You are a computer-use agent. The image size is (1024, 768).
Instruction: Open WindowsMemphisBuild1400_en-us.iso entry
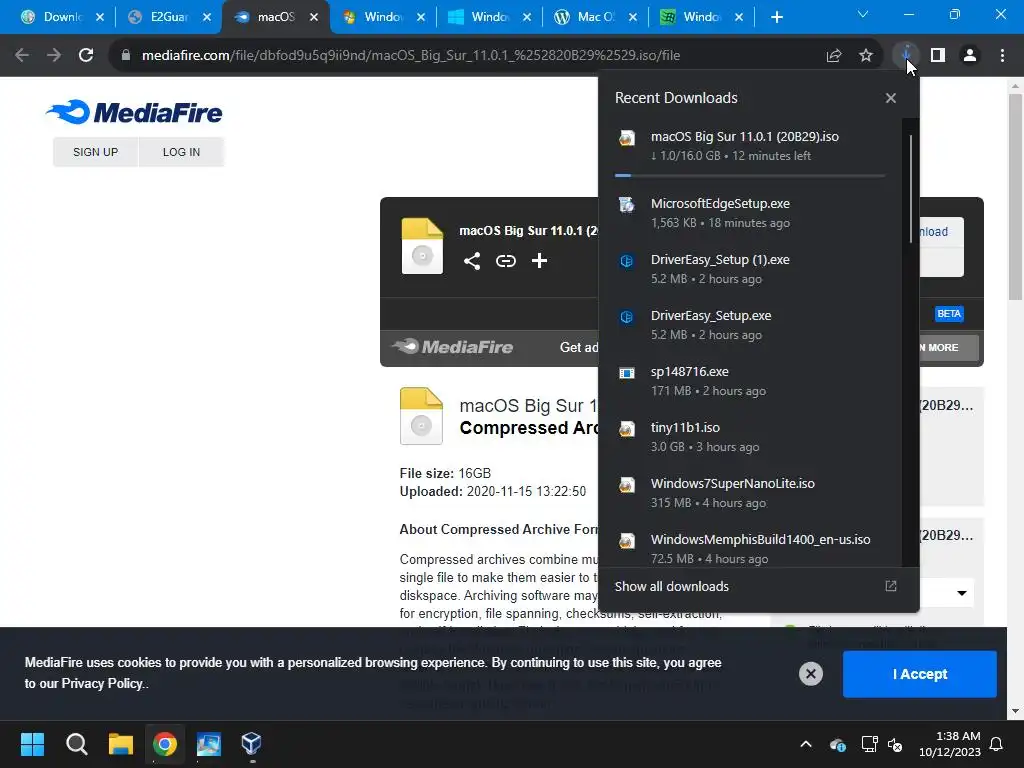tap(750, 549)
